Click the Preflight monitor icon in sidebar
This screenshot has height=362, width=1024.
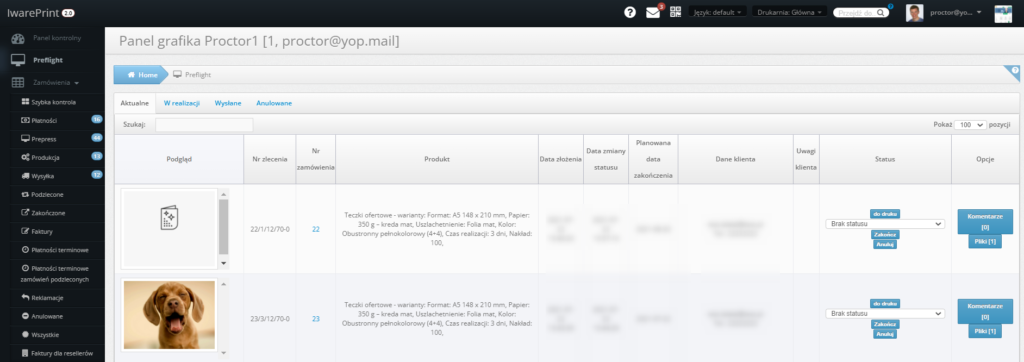[x=18, y=60]
